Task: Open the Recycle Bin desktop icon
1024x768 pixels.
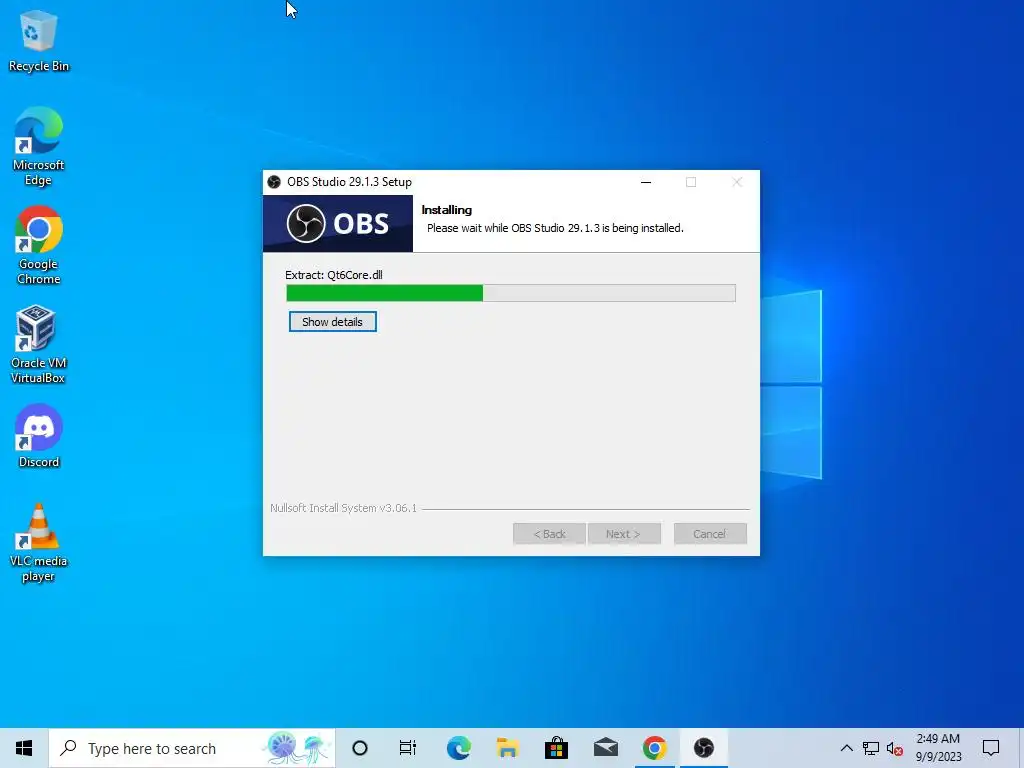Action: 39,41
